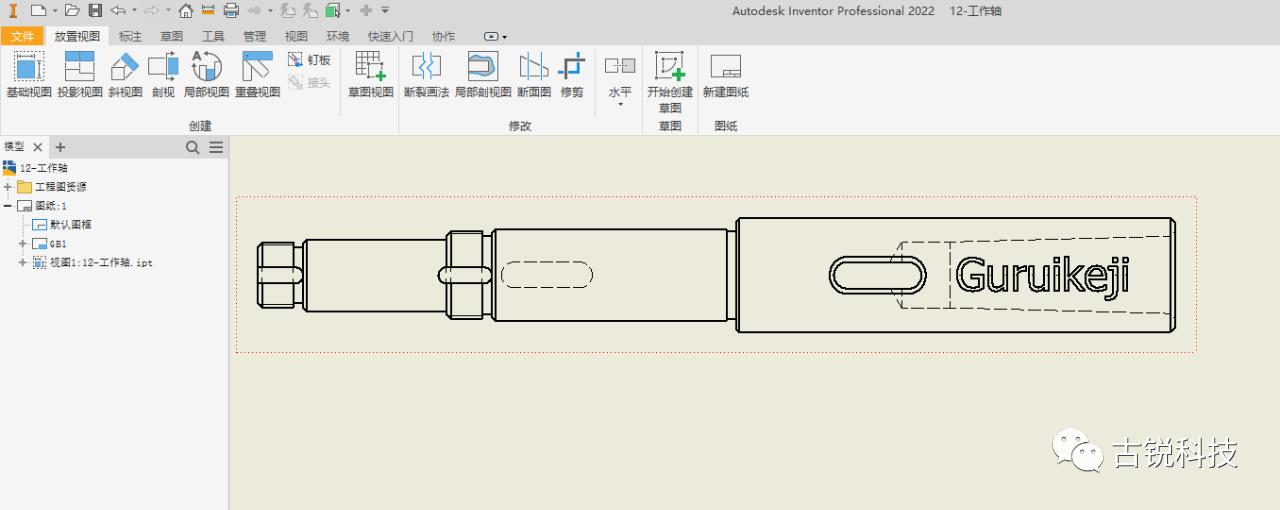
Task: Click the 新建图纸 (New Sheet) button
Action: (726, 75)
